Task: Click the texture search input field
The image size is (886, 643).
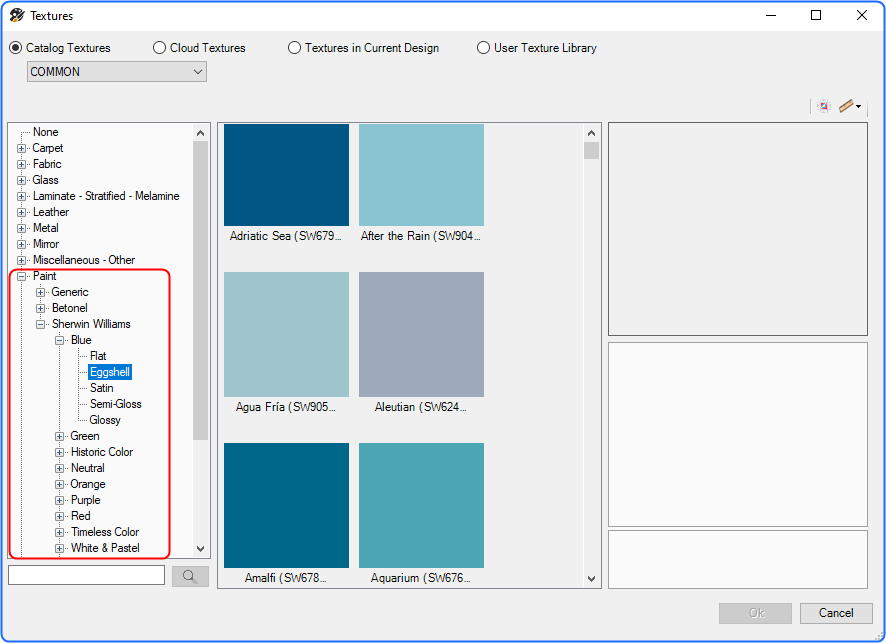Action: click(86, 576)
